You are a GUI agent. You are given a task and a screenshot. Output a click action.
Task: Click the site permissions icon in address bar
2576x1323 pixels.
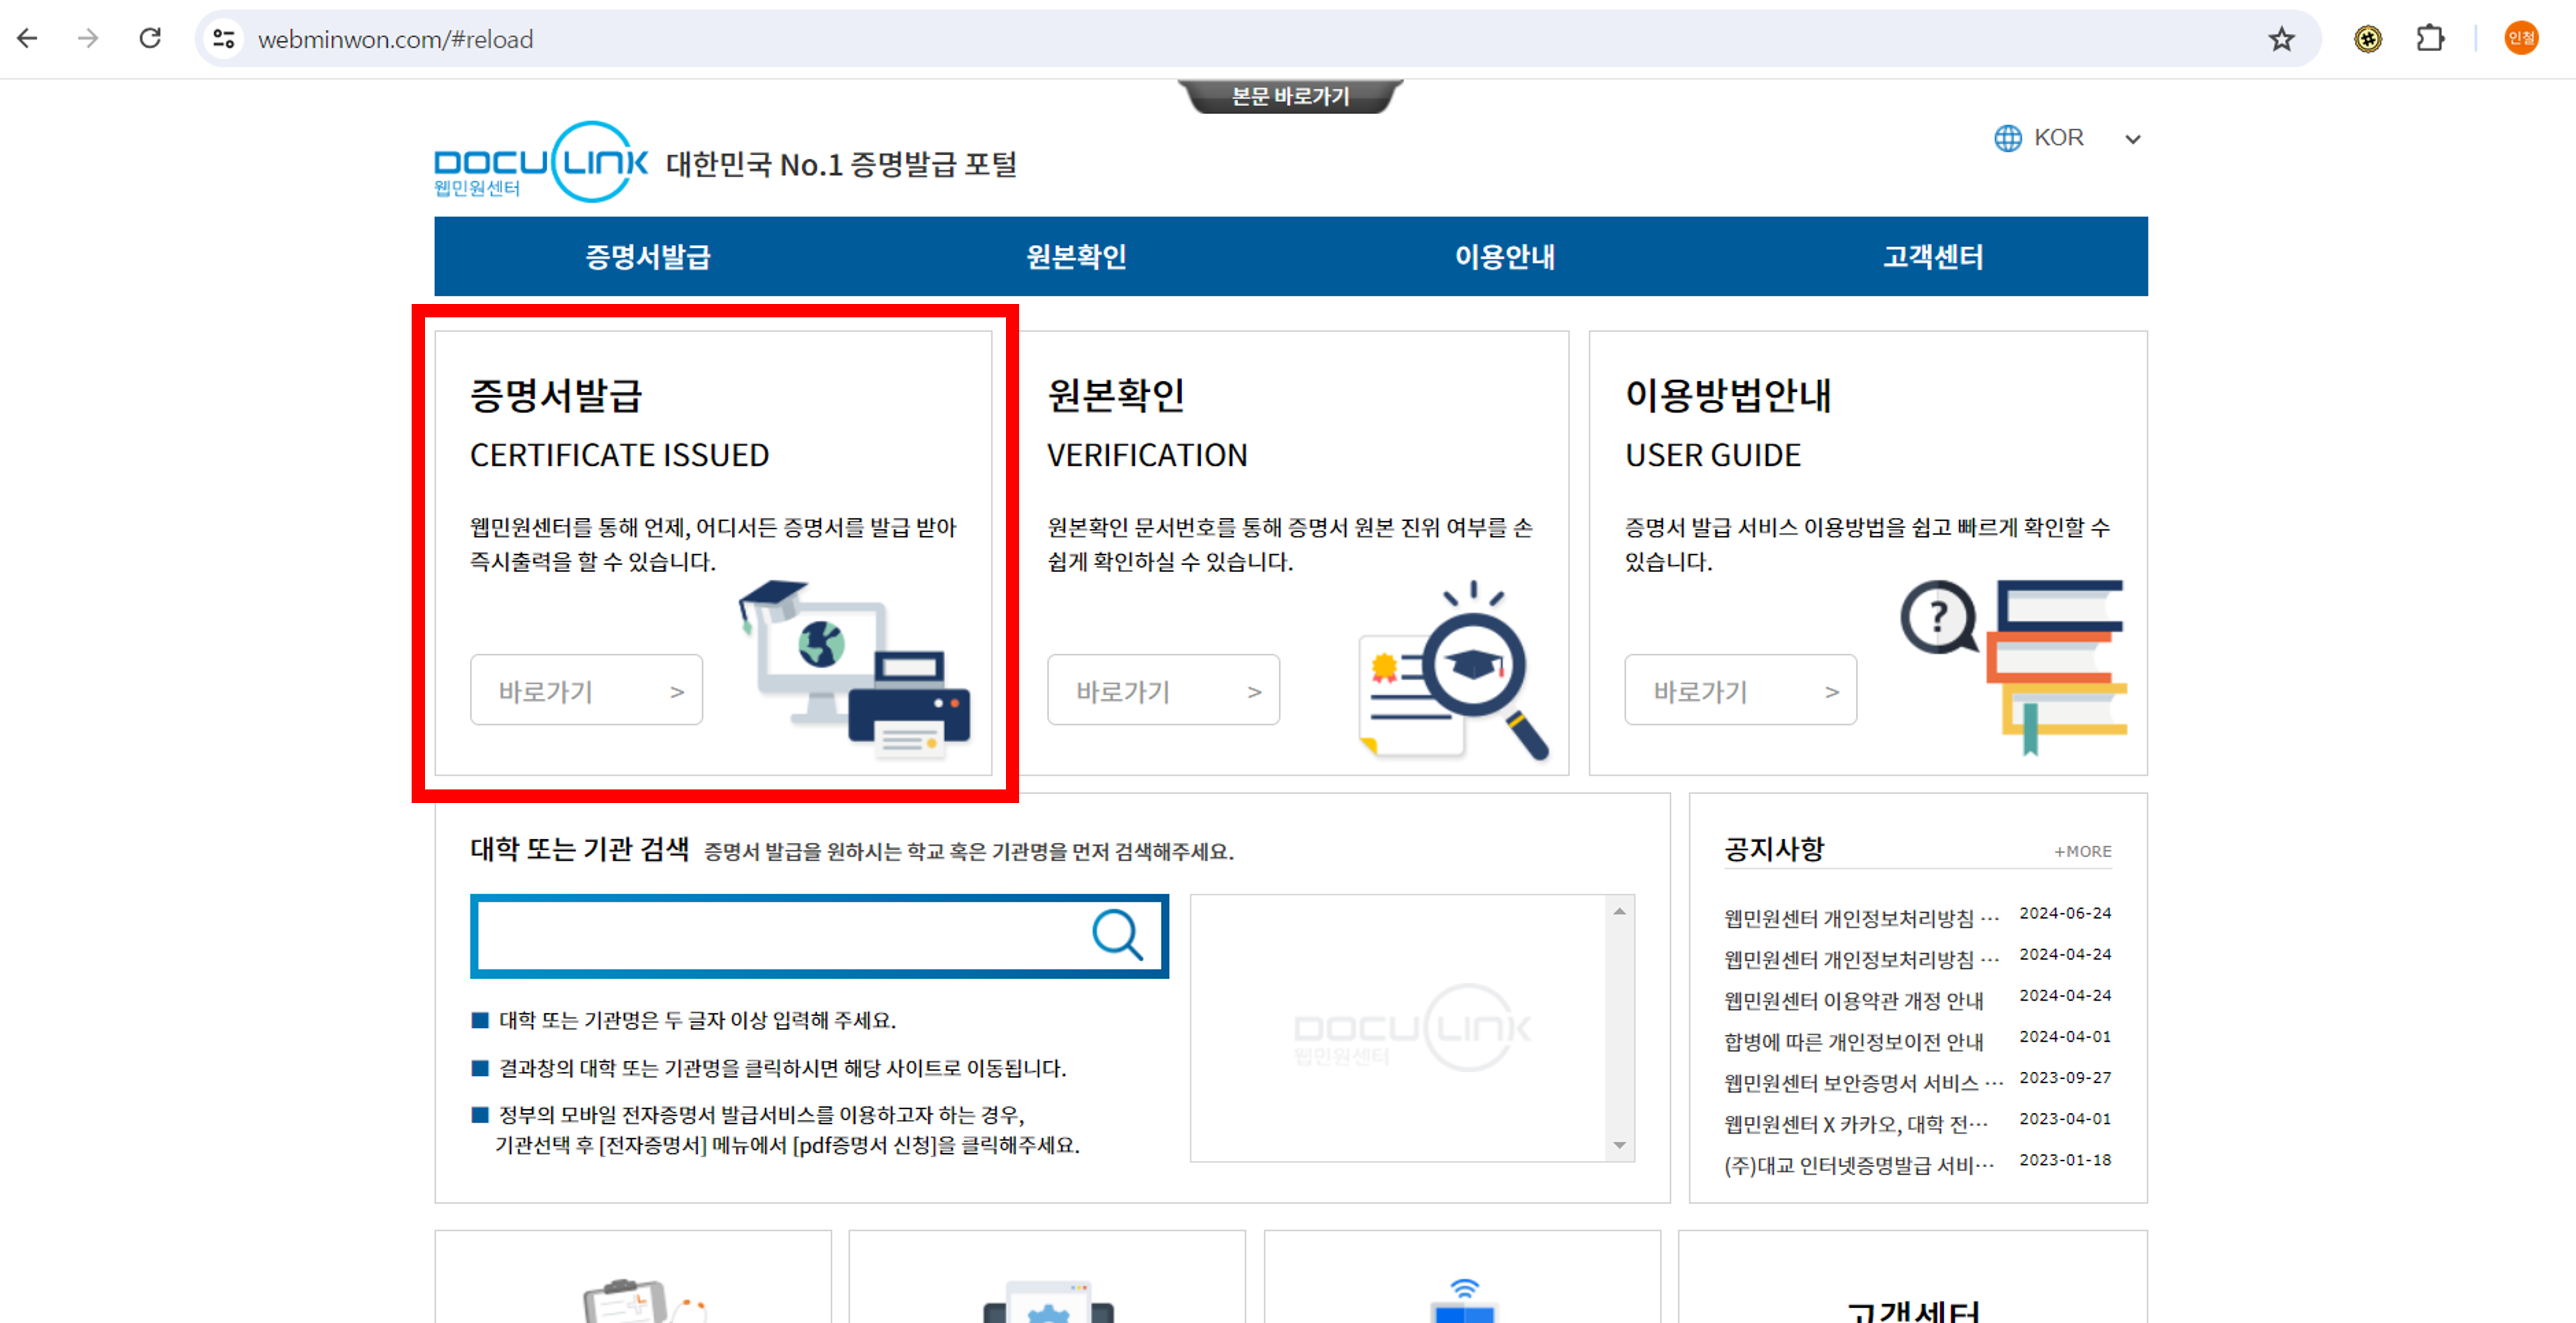coord(223,38)
